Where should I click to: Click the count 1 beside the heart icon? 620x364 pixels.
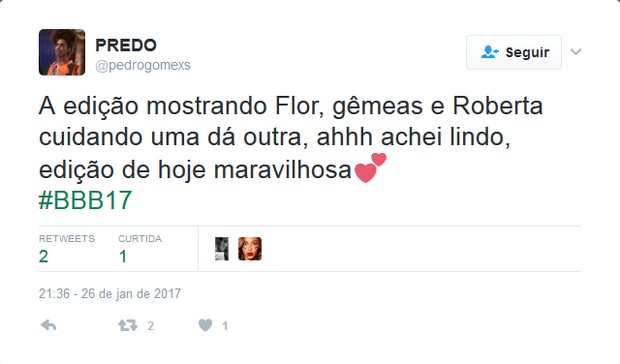coord(225,326)
